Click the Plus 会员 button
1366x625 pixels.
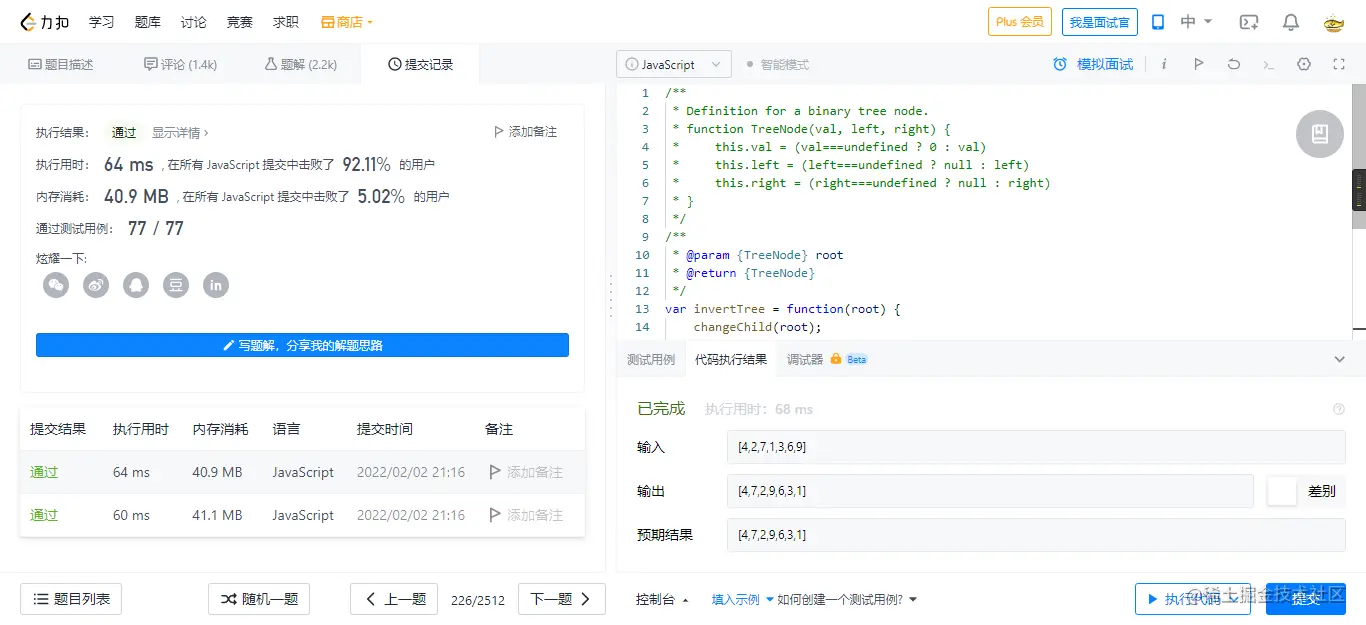point(1020,22)
